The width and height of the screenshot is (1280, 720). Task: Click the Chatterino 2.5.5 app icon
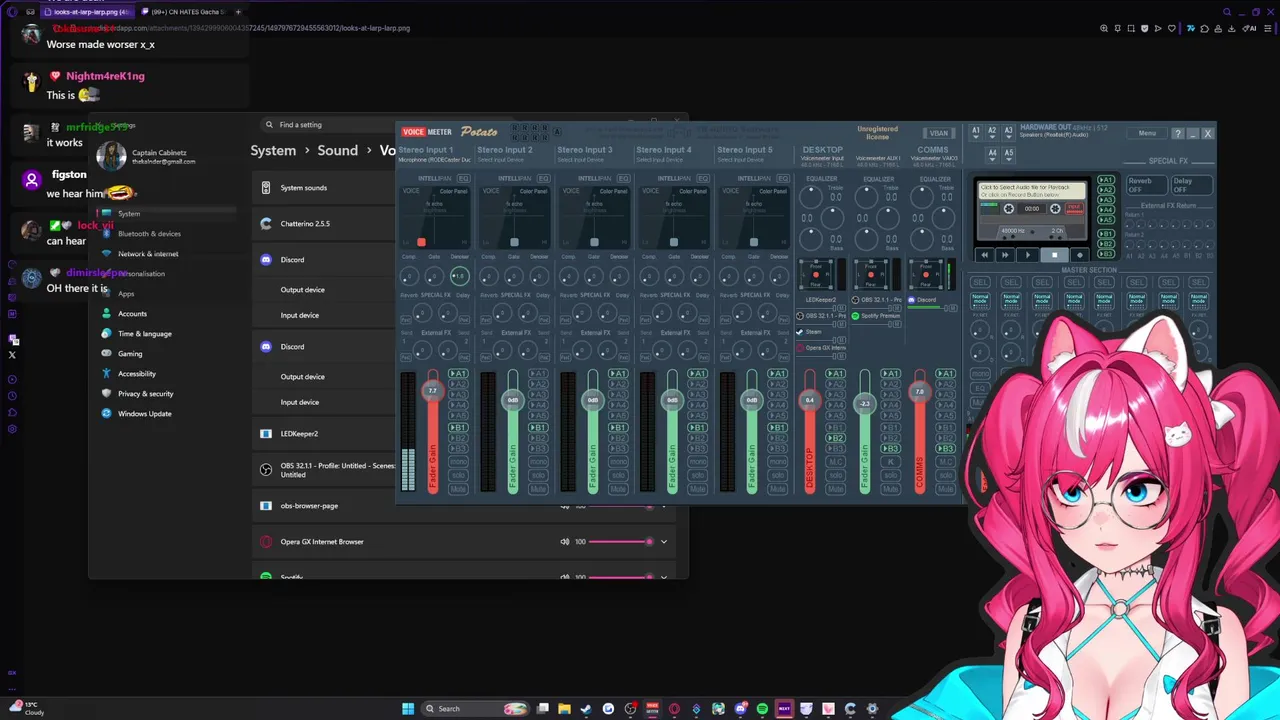coord(266,224)
